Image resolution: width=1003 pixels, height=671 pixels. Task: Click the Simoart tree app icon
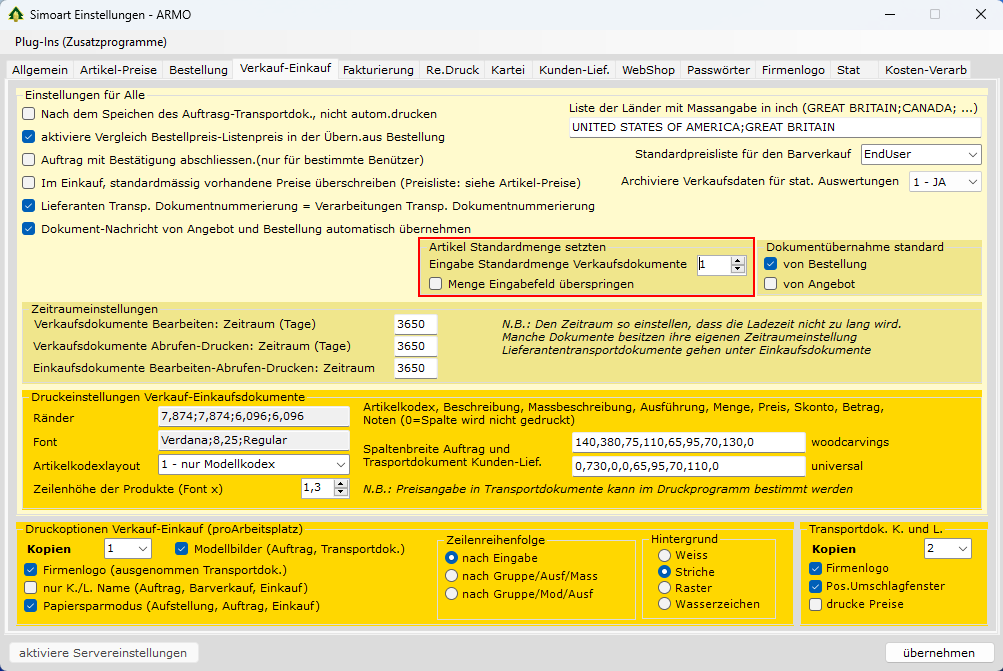coord(15,14)
